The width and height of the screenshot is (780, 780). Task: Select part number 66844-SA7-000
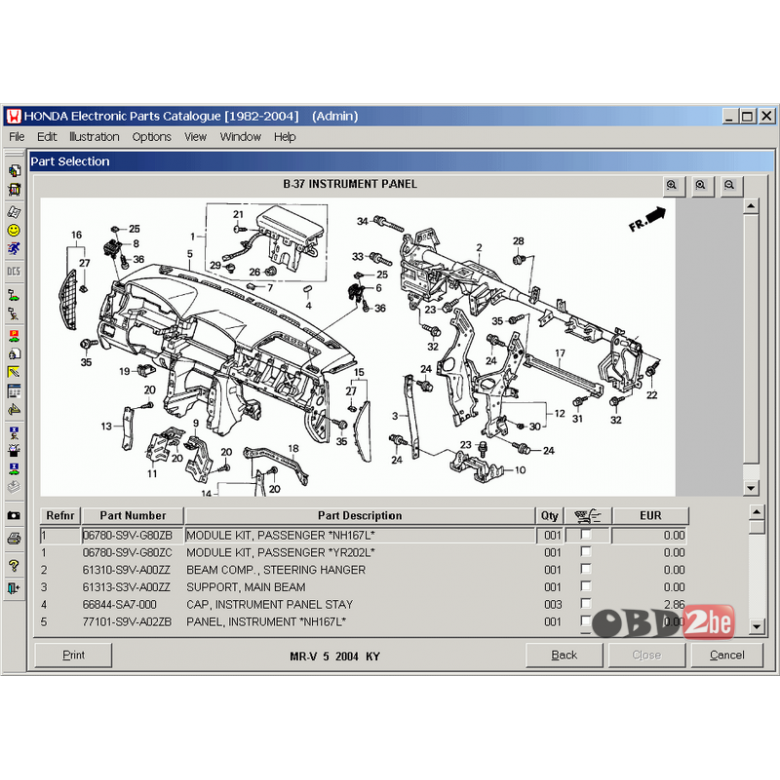[119, 604]
